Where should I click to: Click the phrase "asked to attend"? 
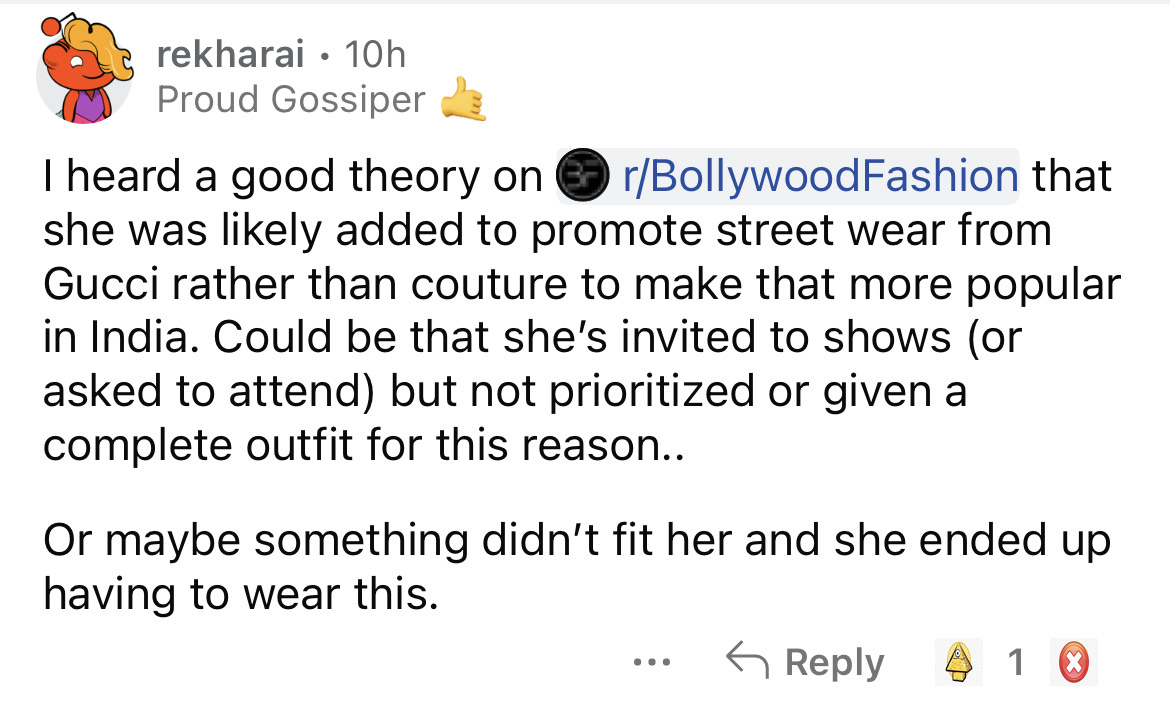click(200, 393)
